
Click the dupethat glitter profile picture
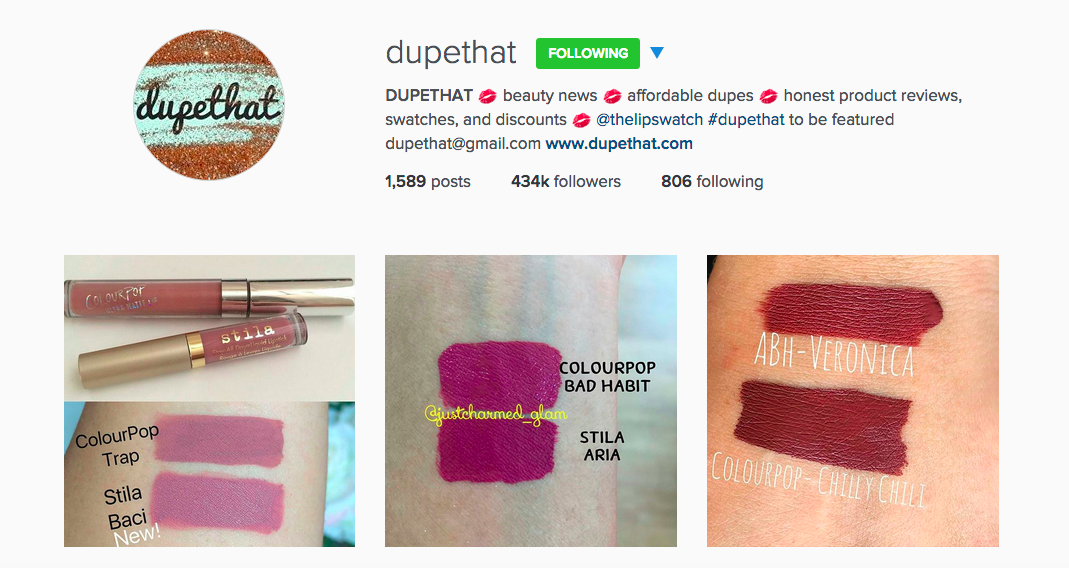[209, 104]
